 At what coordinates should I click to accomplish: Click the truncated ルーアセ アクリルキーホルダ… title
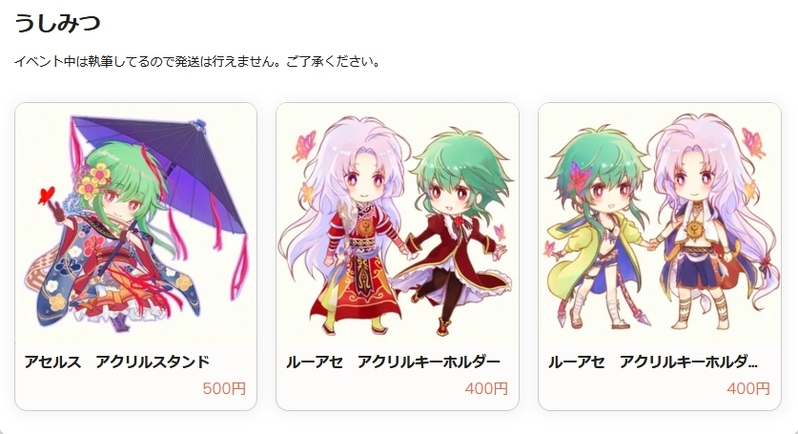coord(653,362)
